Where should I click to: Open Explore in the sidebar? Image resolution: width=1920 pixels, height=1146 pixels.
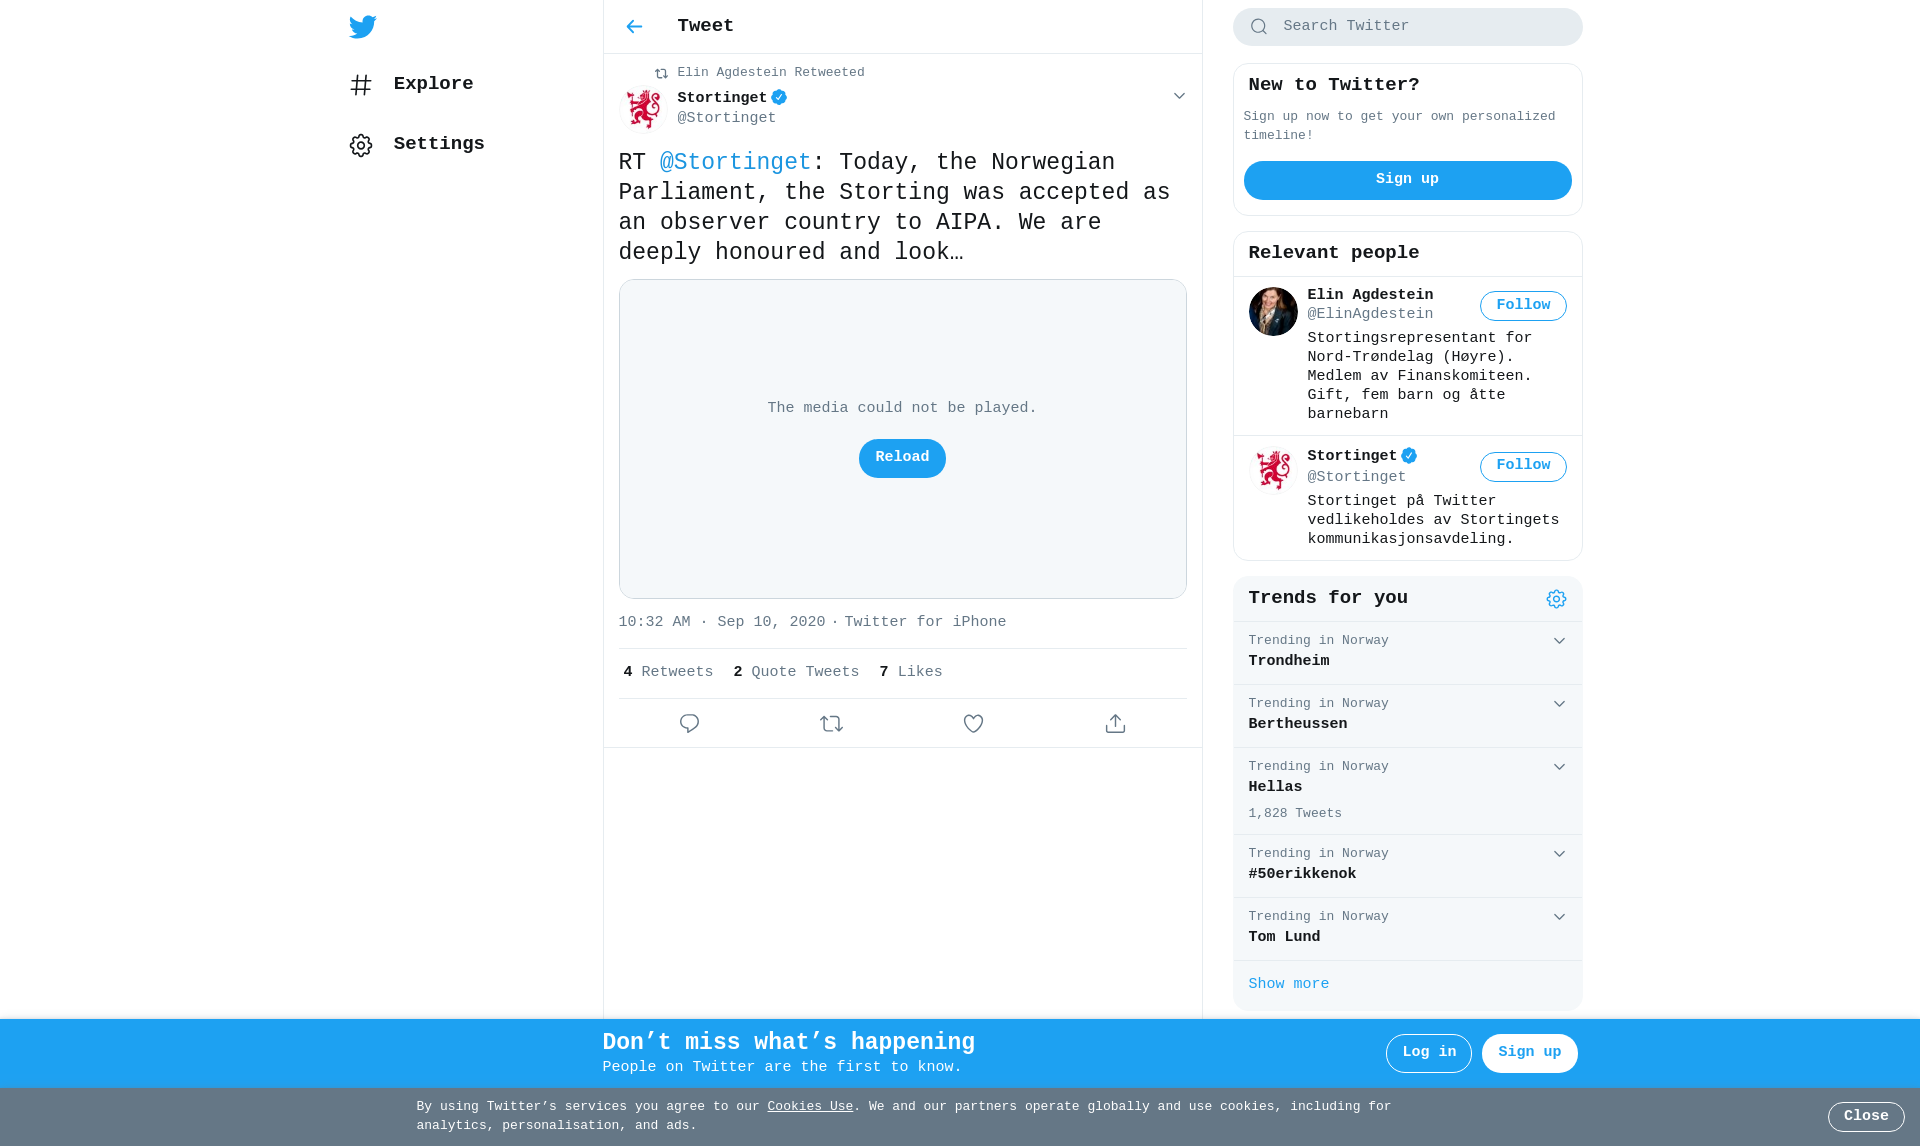point(411,85)
